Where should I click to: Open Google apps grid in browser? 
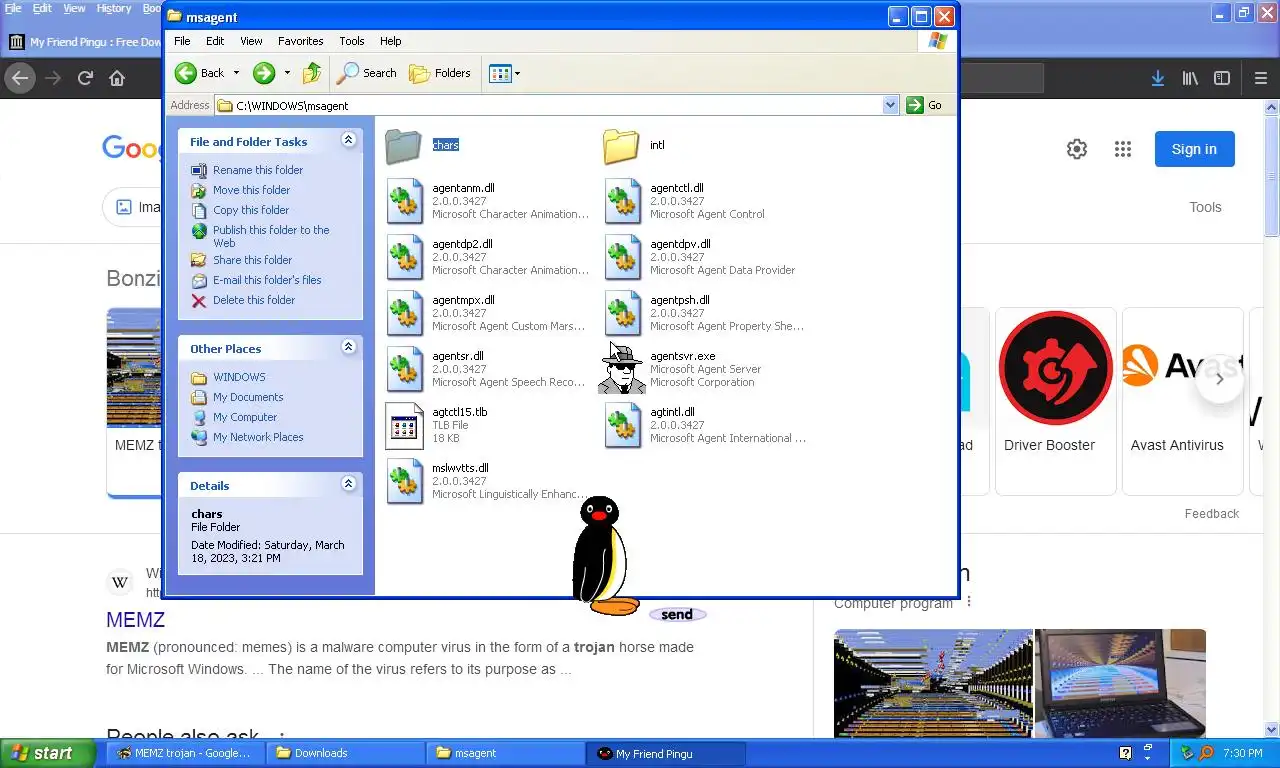click(1123, 149)
